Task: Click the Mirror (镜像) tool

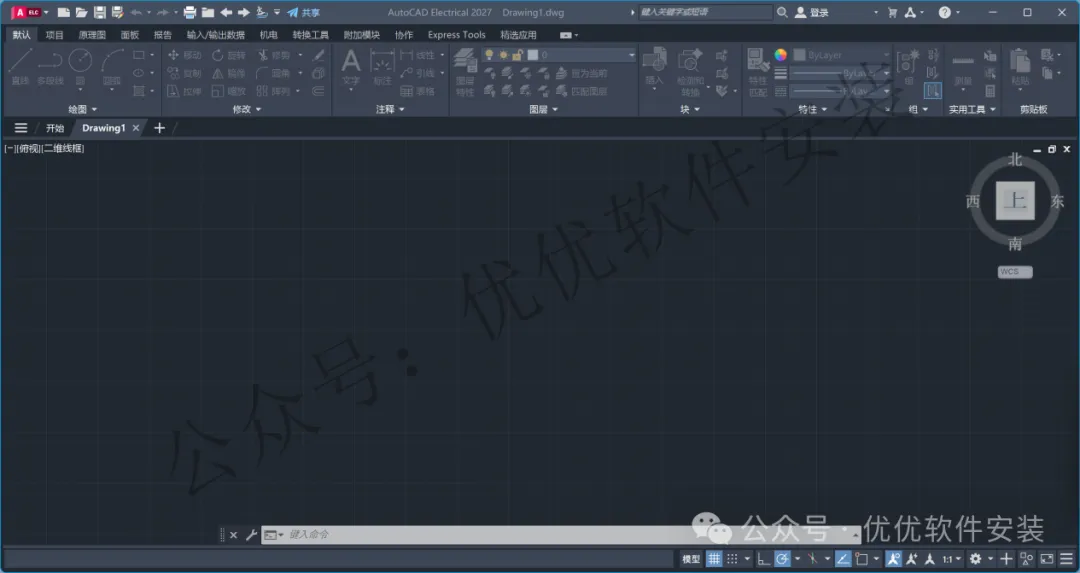Action: coord(229,73)
